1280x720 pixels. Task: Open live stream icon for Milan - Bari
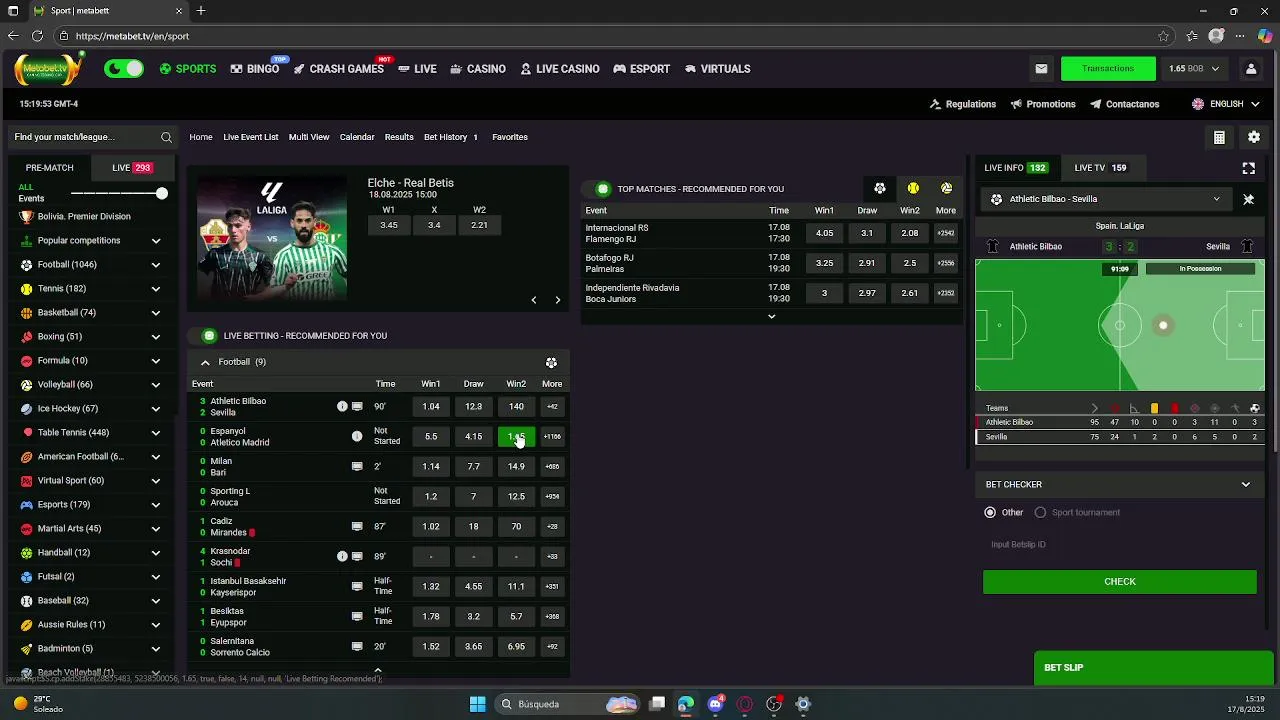coord(357,466)
